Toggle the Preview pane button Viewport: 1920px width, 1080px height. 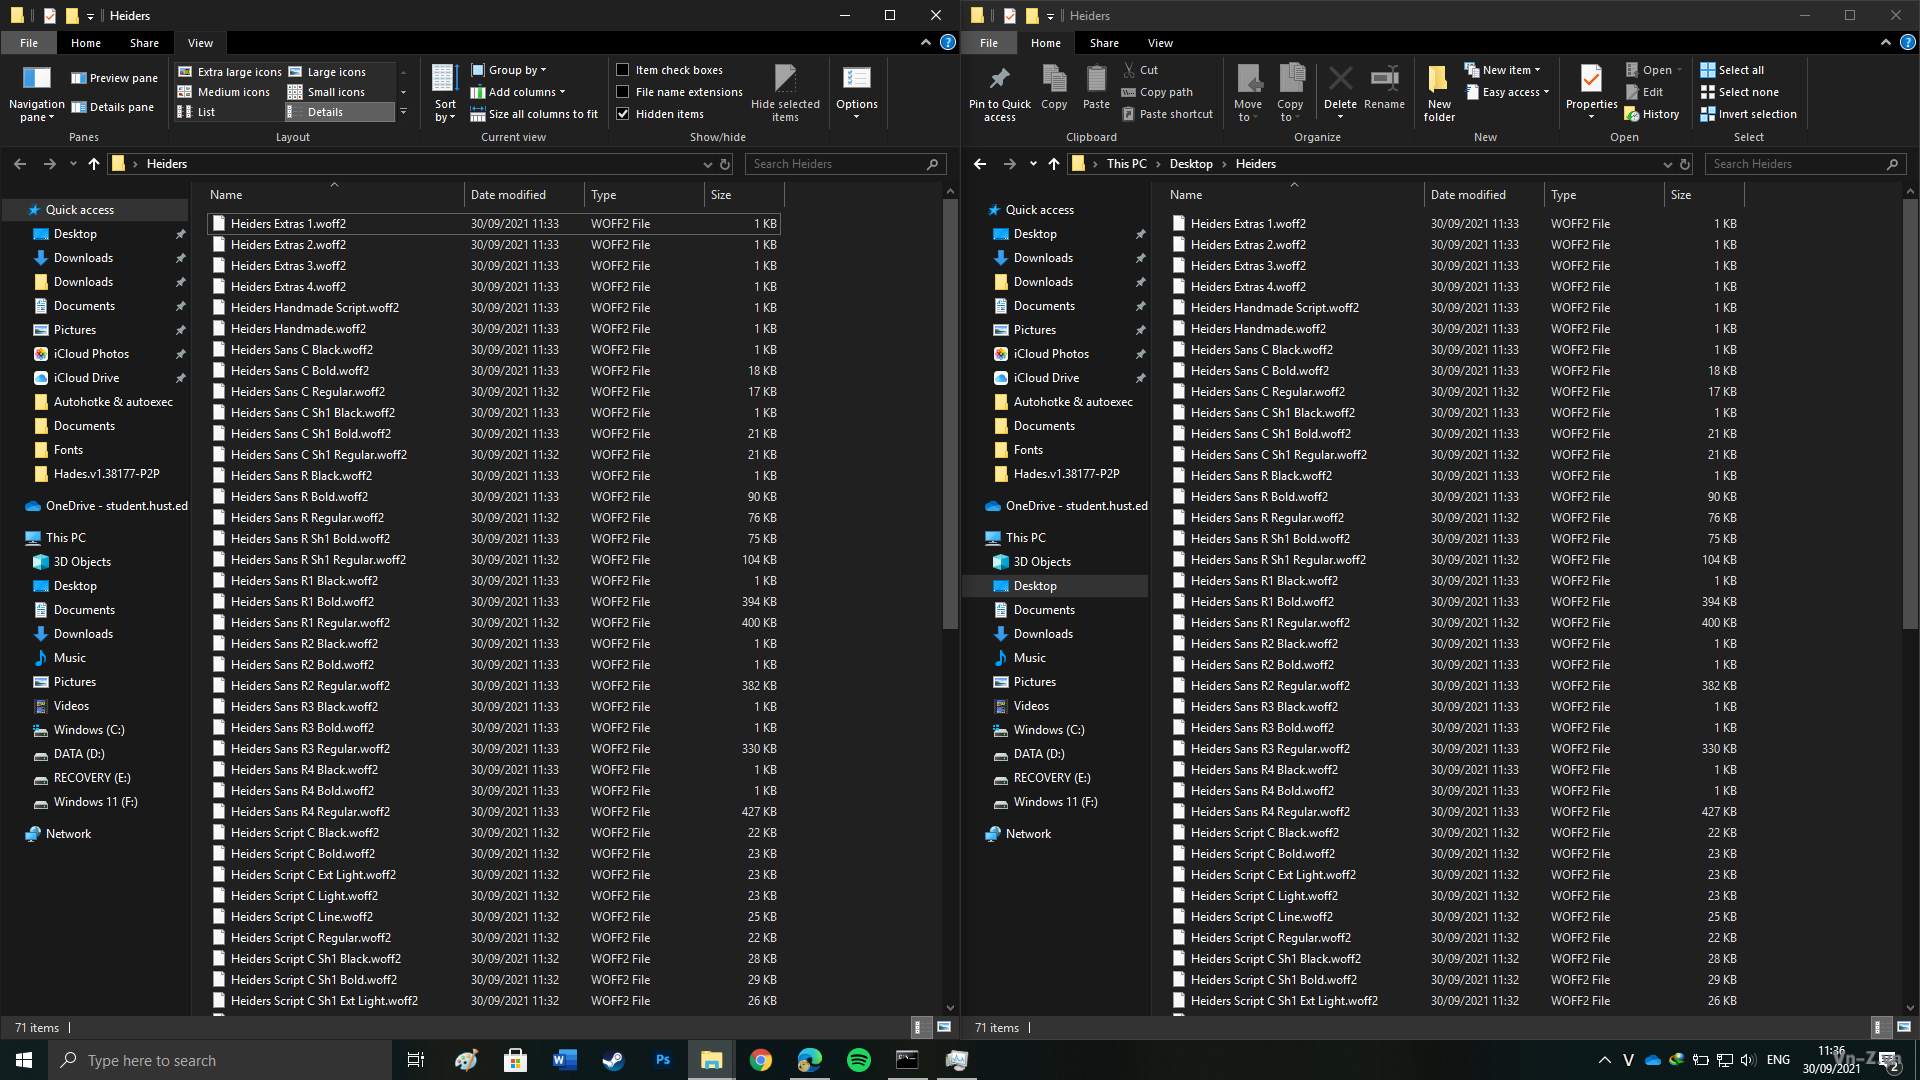coord(114,78)
